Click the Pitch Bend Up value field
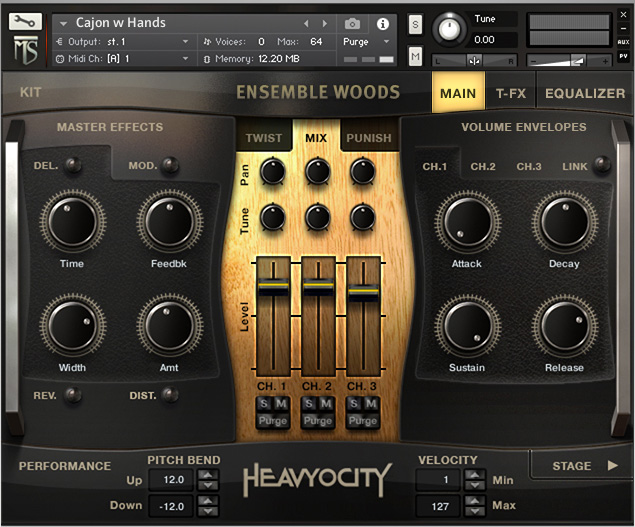Image resolution: width=635 pixels, height=527 pixels. (173, 480)
